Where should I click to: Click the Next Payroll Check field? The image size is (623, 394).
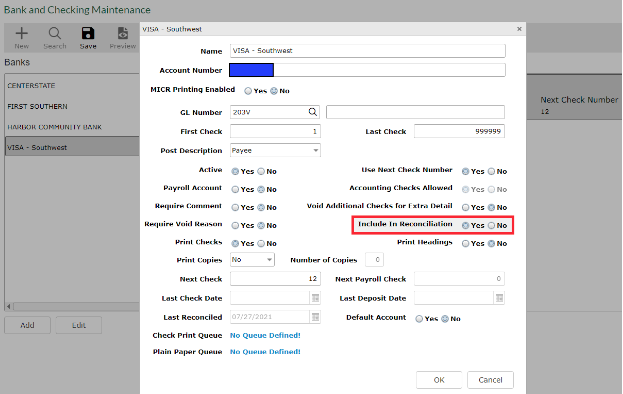coord(459,279)
